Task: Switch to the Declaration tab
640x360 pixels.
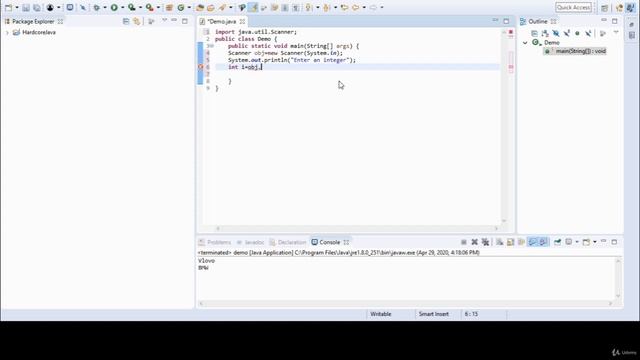Action: tap(287, 242)
